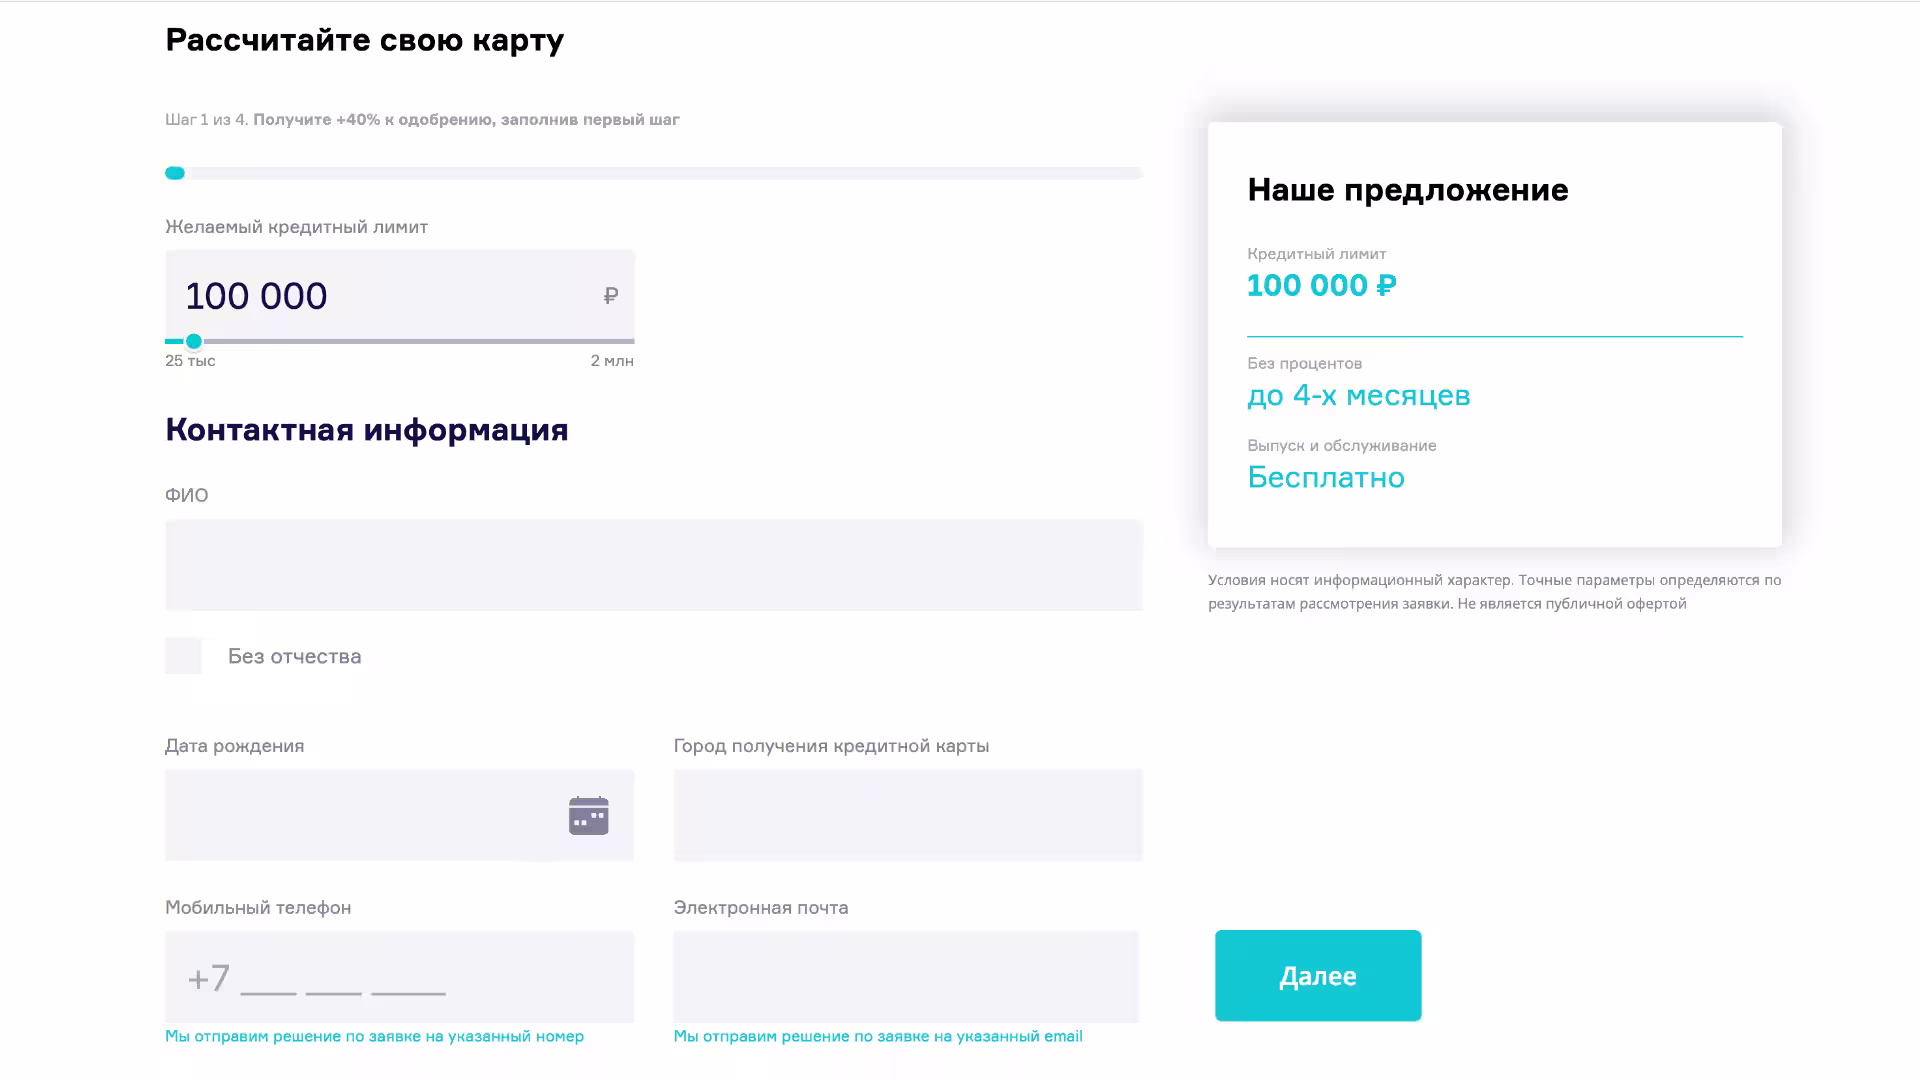
Task: Click into the ФИО input field
Action: pyautogui.click(x=654, y=565)
